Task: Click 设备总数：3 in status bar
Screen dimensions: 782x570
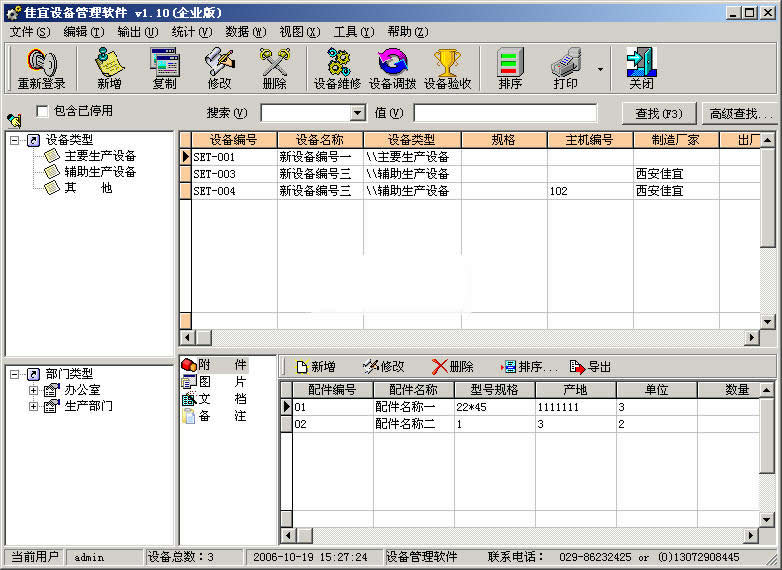Action: click(x=193, y=557)
